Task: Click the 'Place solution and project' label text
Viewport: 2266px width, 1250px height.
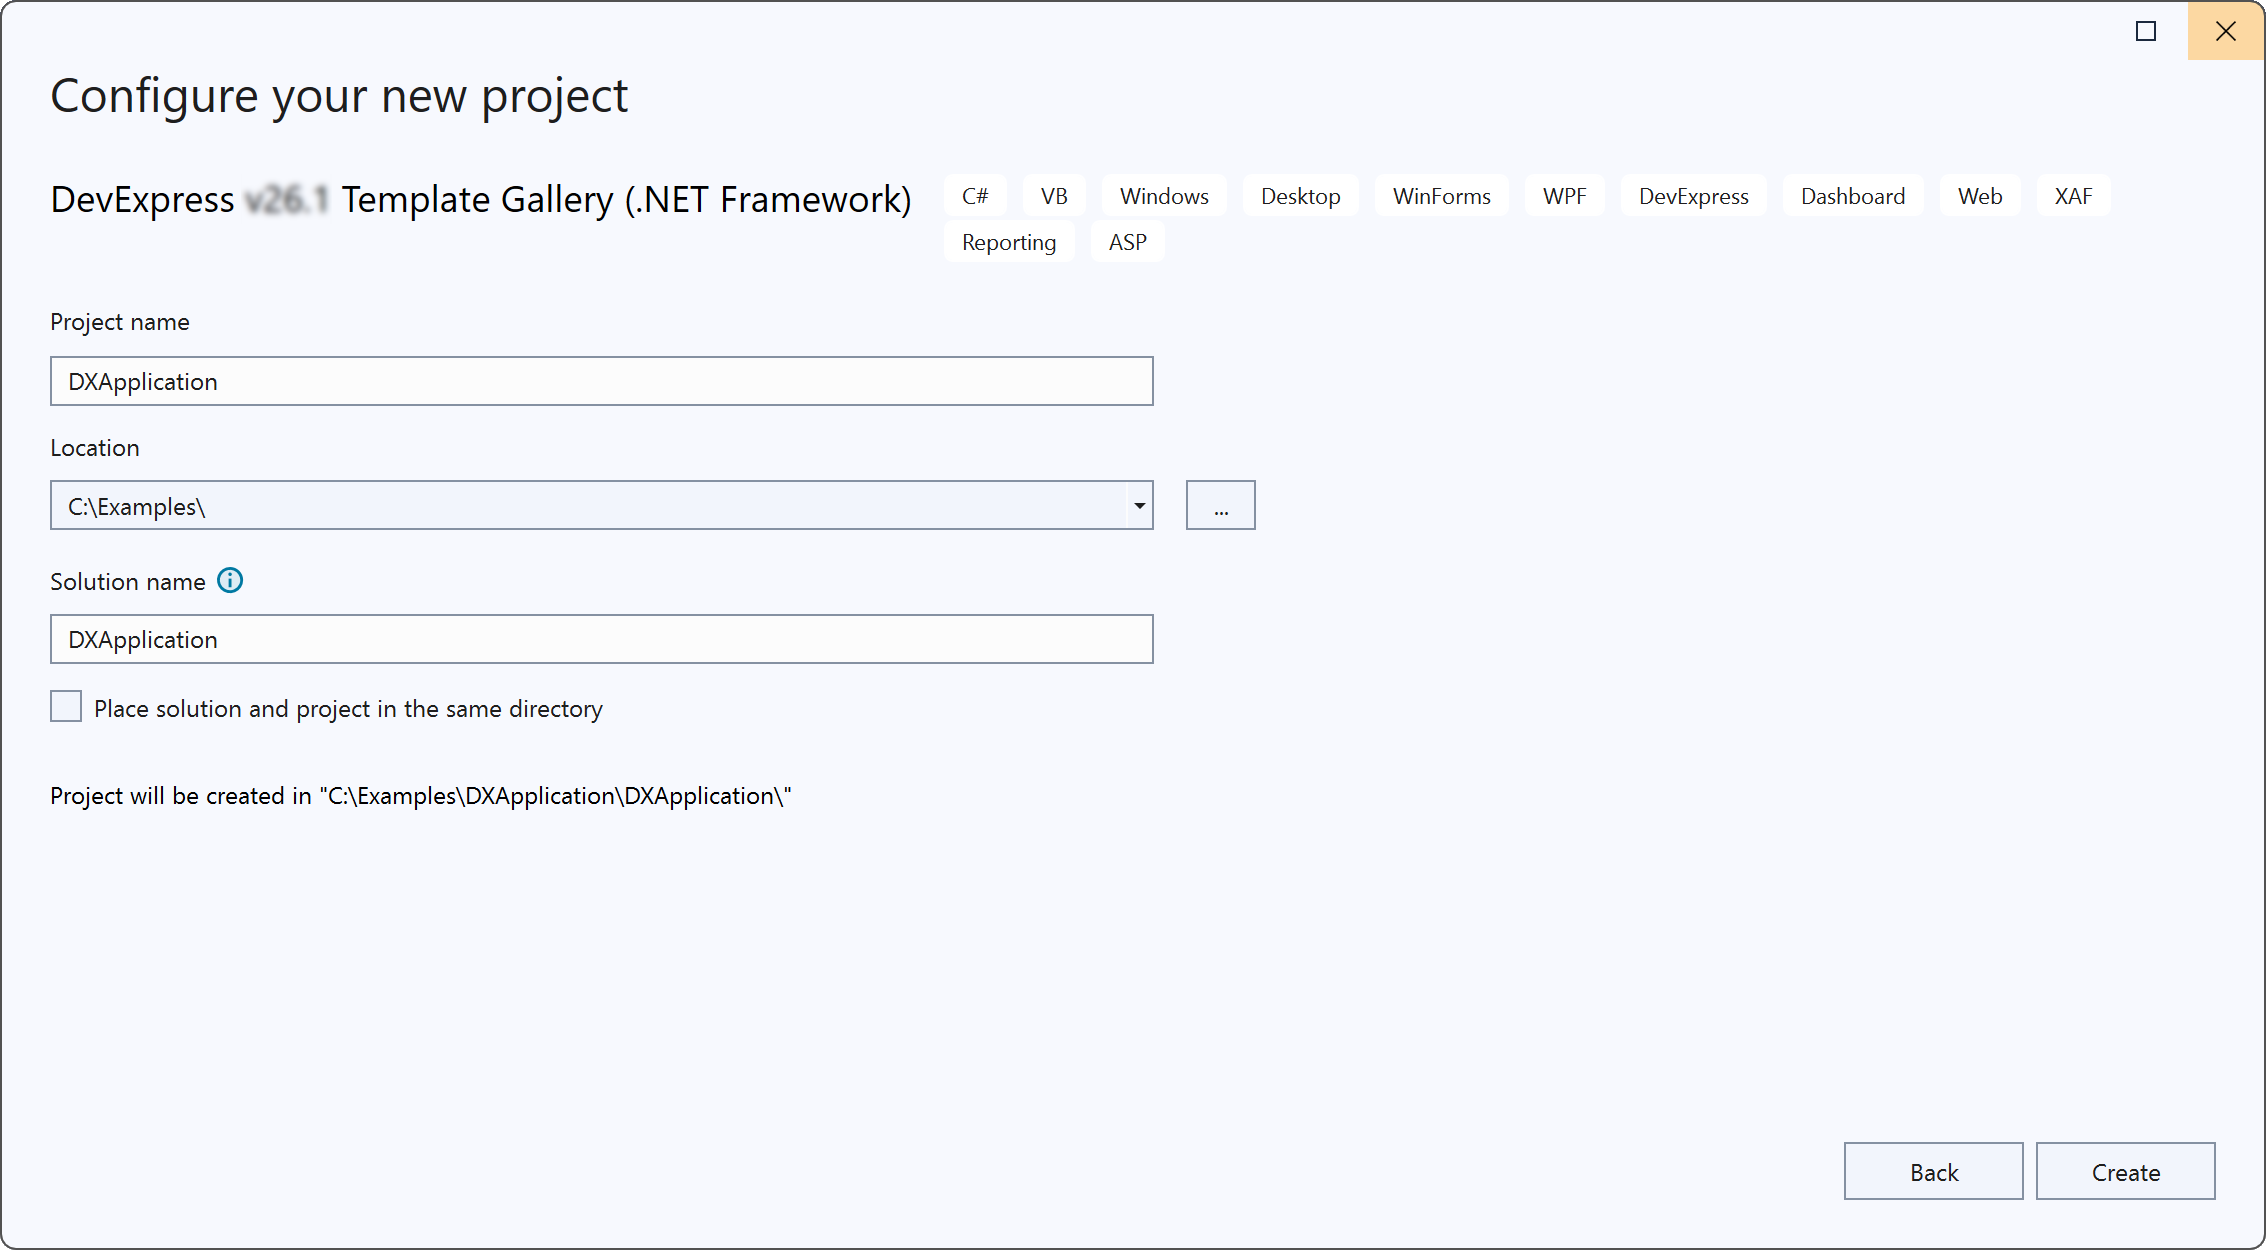Action: (348, 709)
